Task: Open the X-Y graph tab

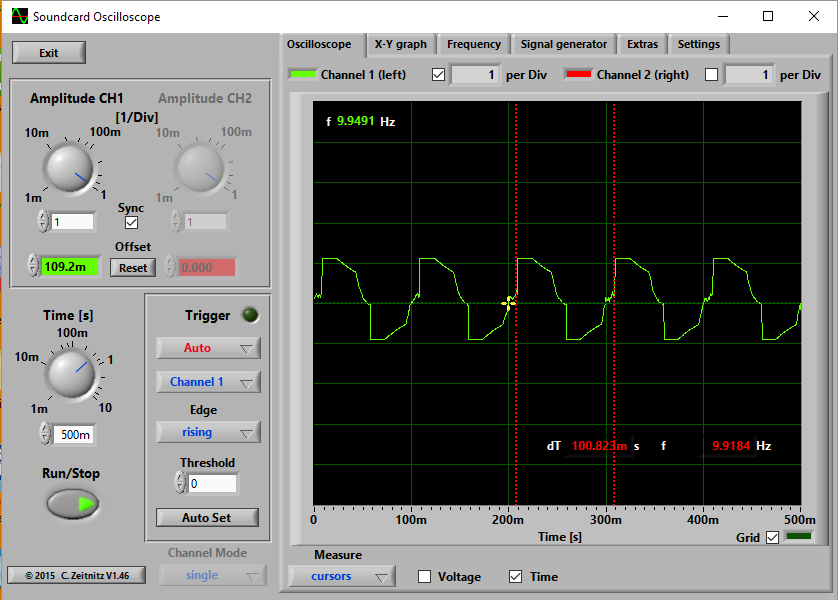Action: coord(401,44)
